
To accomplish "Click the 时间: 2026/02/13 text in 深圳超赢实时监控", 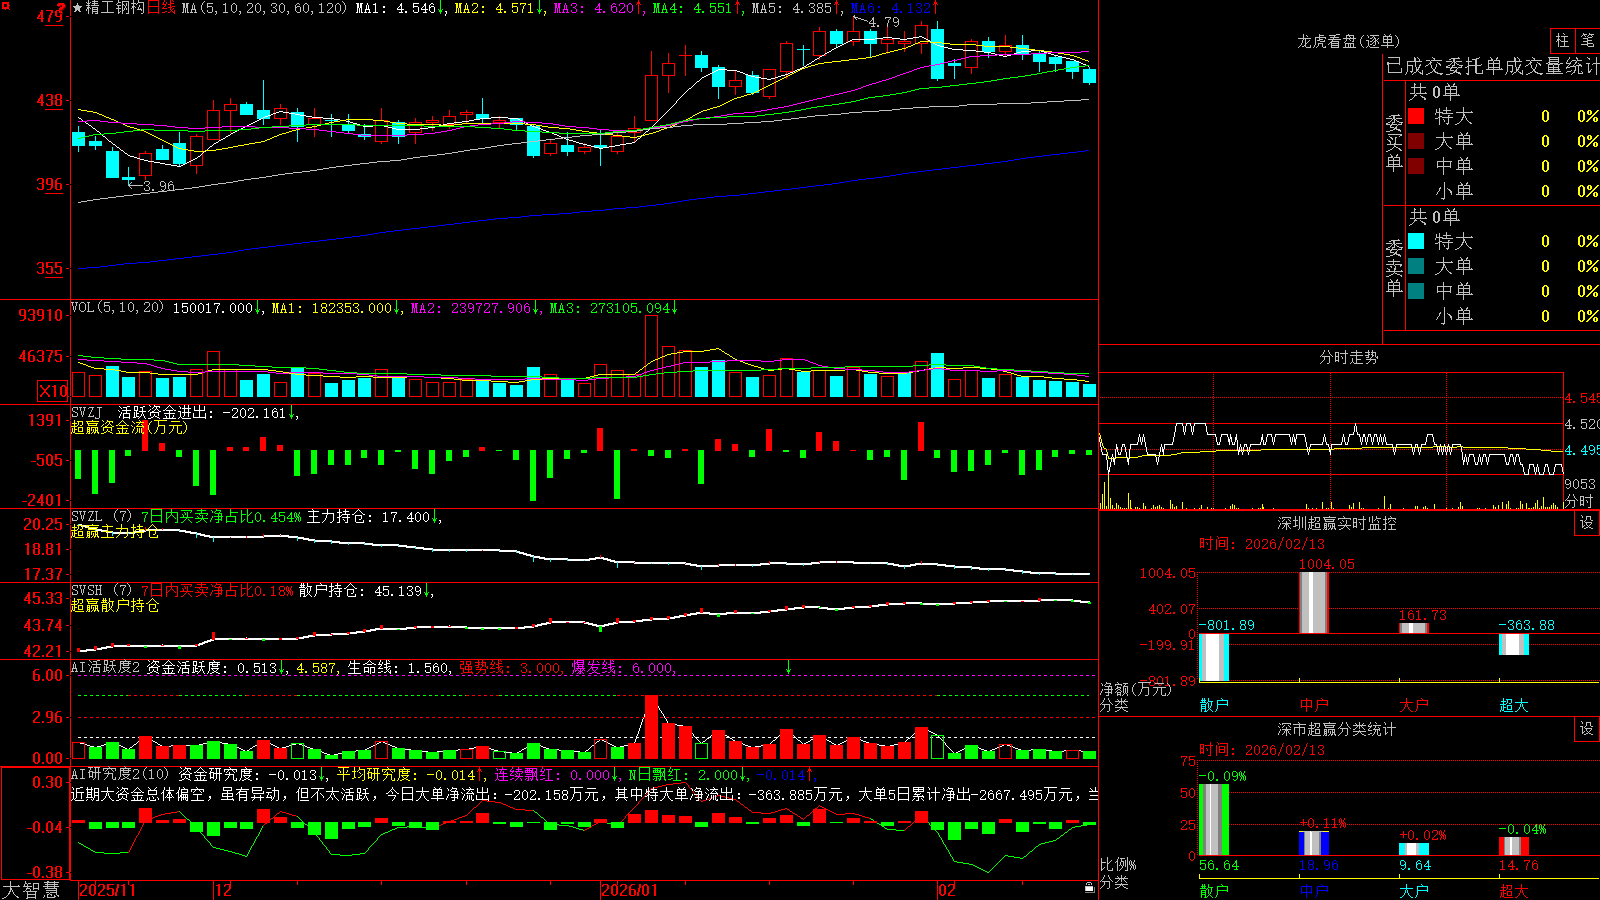I will 1262,544.
